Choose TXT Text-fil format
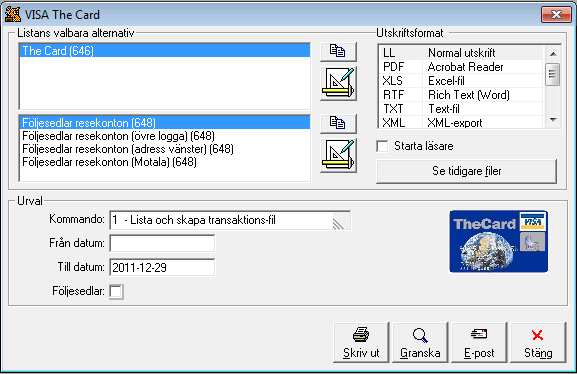This screenshot has width=577, height=374. click(461, 109)
